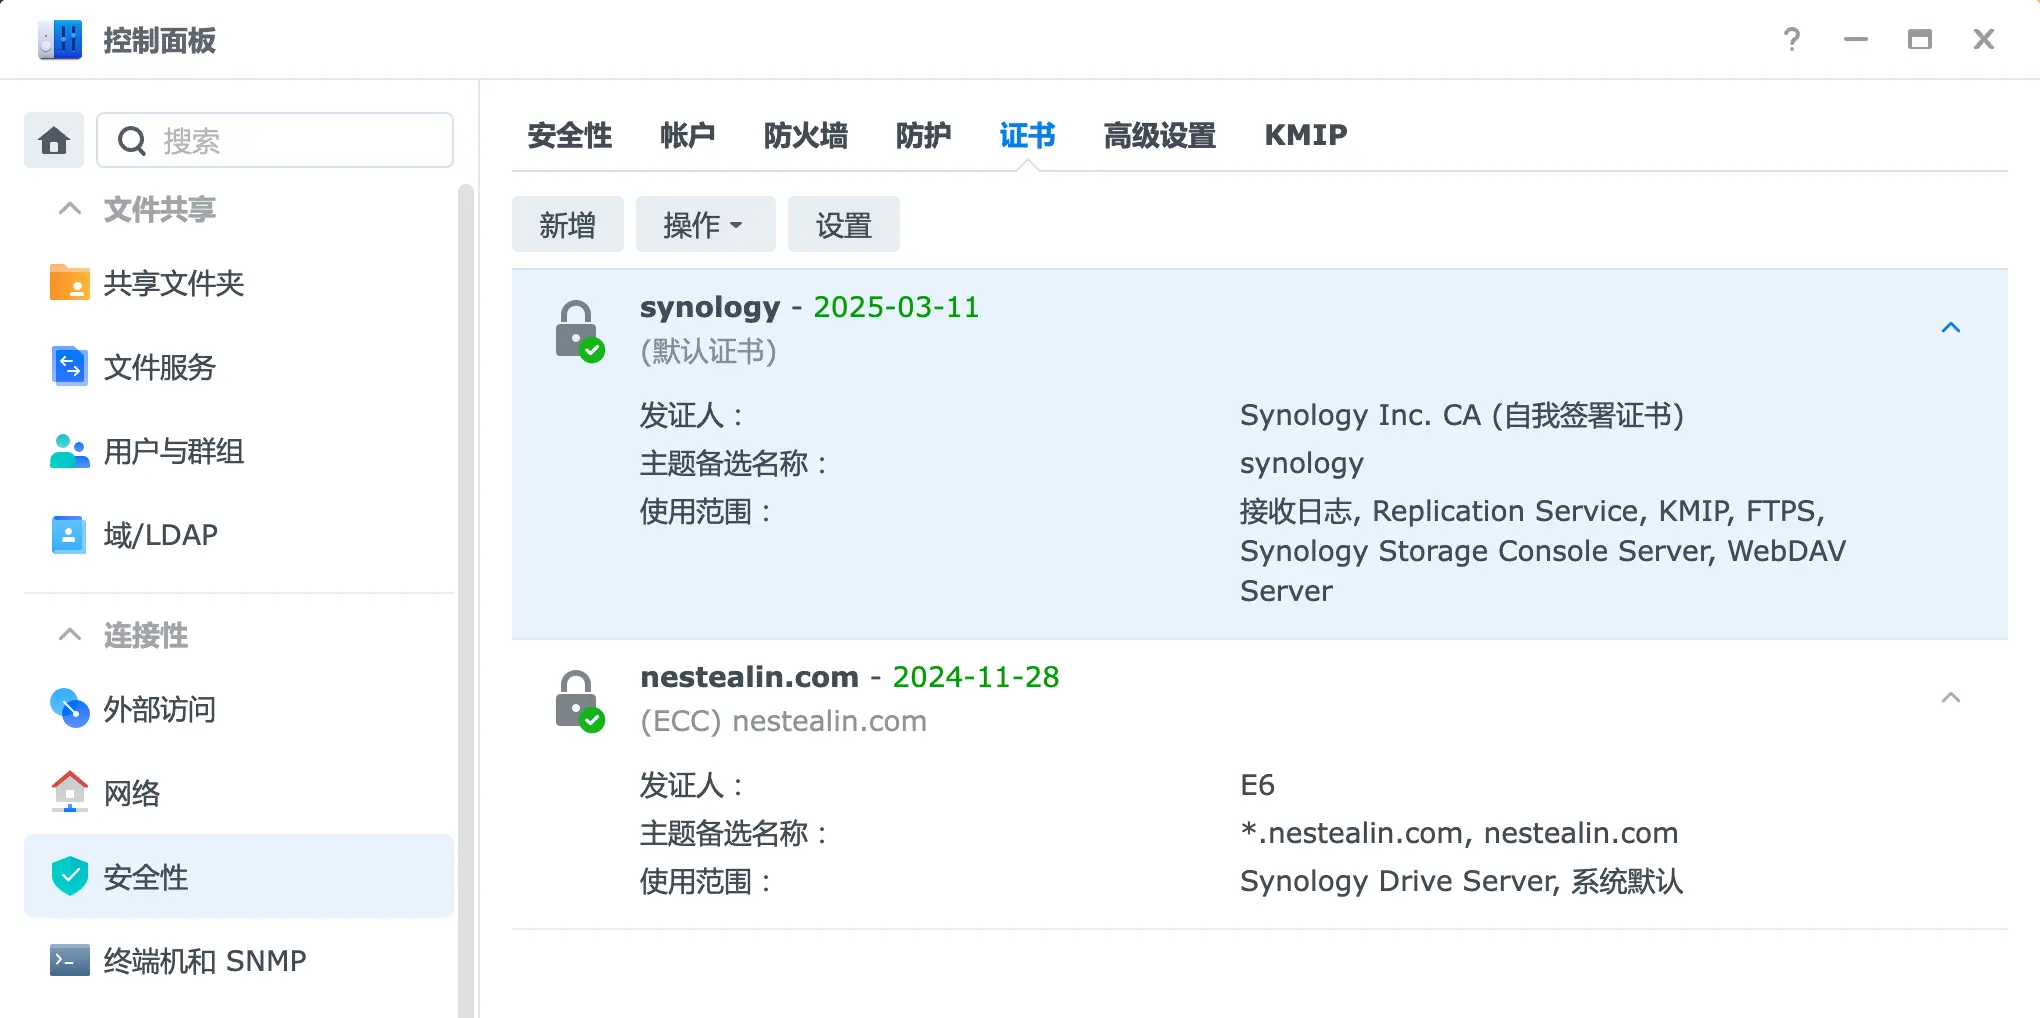2040x1018 pixels.
Task: Click the 用户与群组 people icon
Action: 70,451
